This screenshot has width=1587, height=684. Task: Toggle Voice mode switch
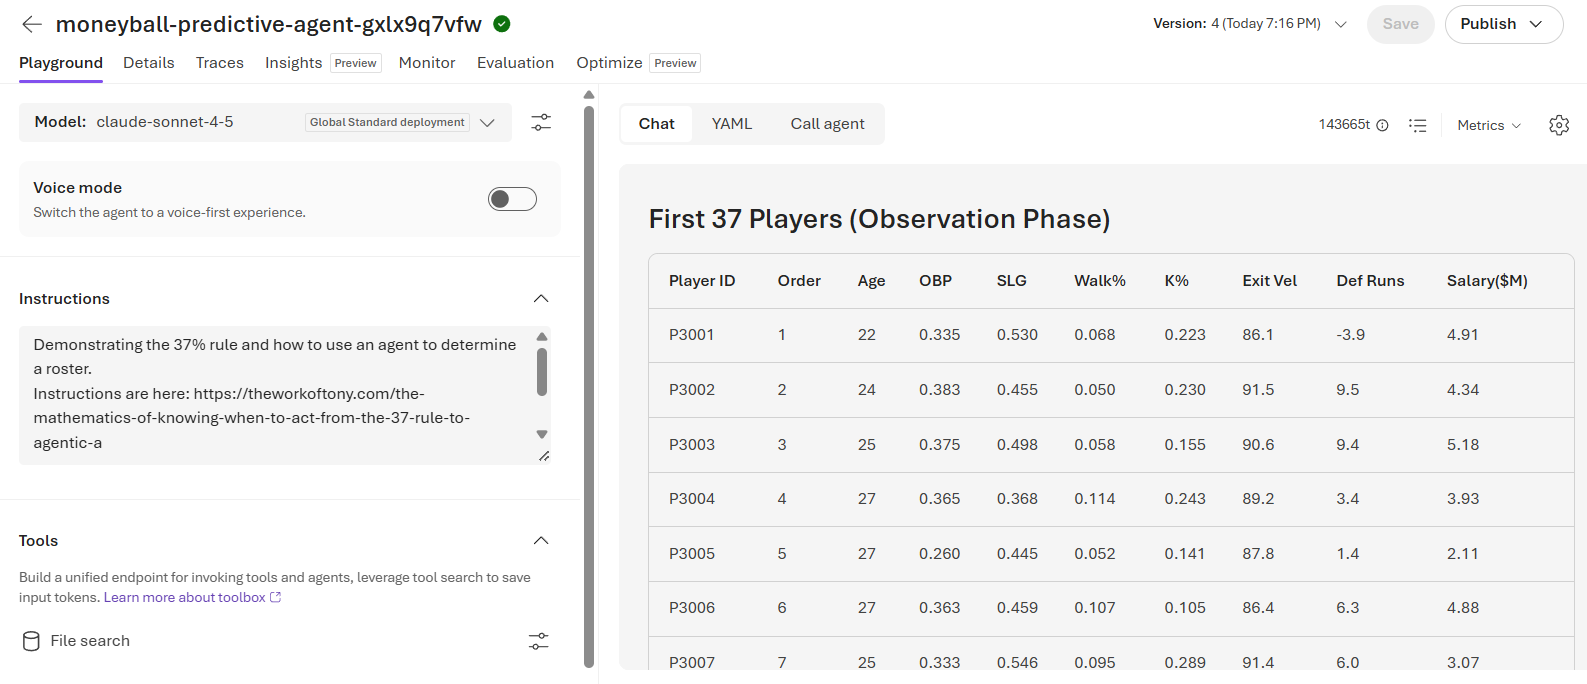point(512,199)
